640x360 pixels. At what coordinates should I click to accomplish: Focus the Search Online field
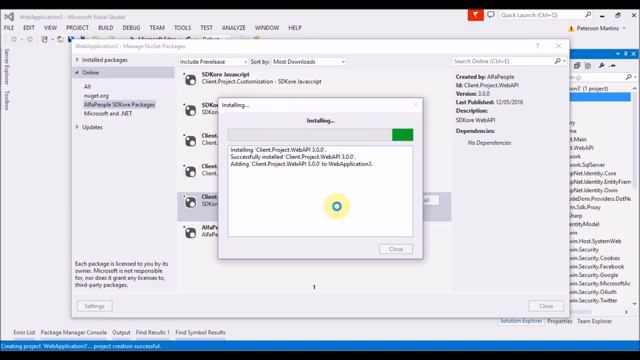pos(503,61)
